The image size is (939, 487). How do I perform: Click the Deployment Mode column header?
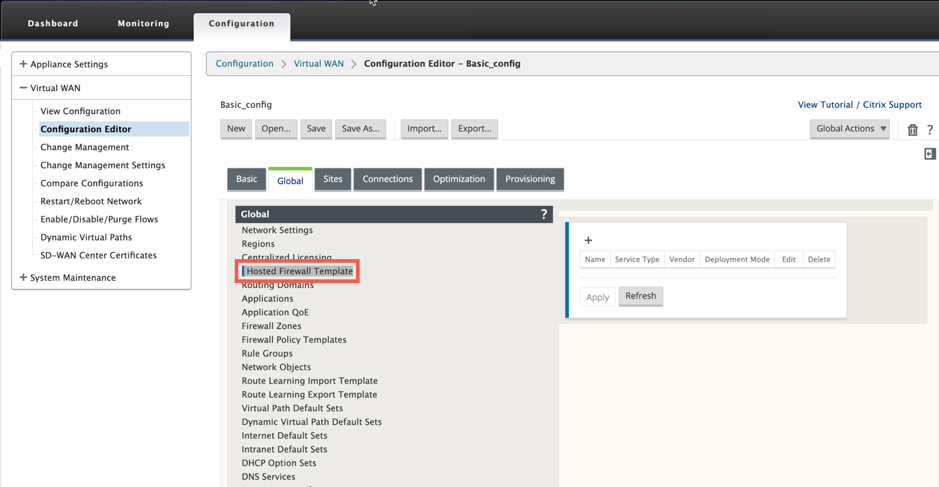(x=737, y=259)
